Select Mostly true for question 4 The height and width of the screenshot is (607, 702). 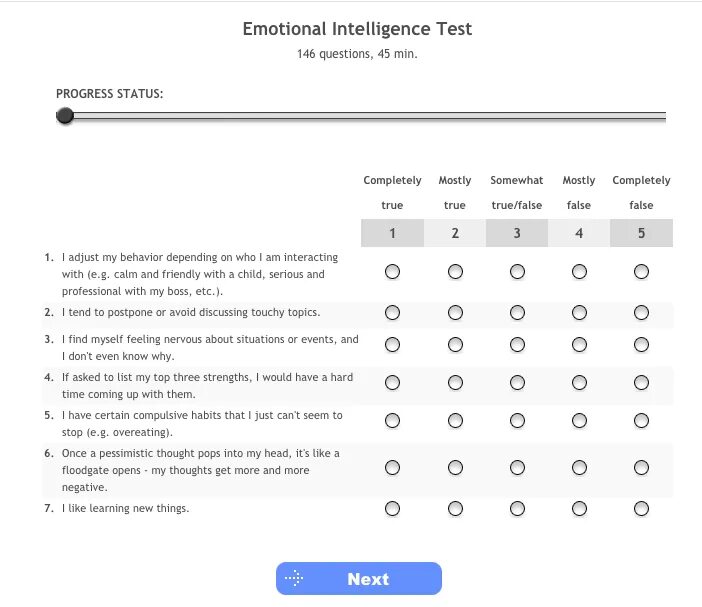tap(455, 383)
